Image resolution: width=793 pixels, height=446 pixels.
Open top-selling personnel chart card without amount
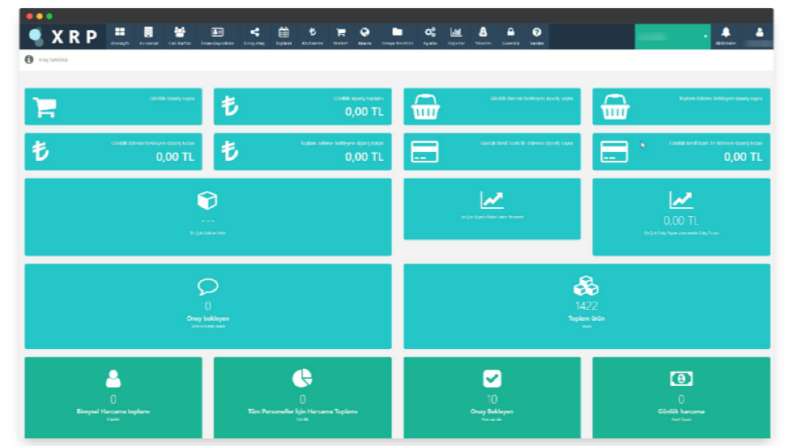point(492,209)
